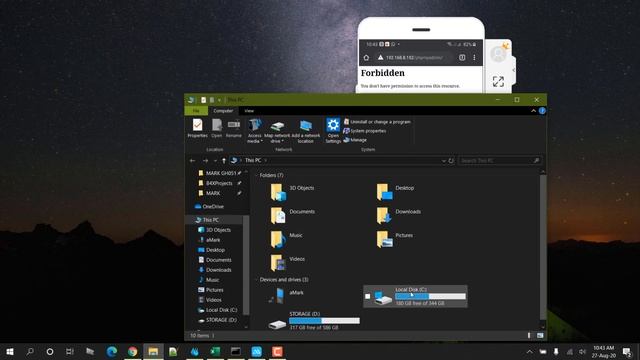The height and width of the screenshot is (360, 640).
Task: Open the phone browser three-dot menu
Action: 474,58
